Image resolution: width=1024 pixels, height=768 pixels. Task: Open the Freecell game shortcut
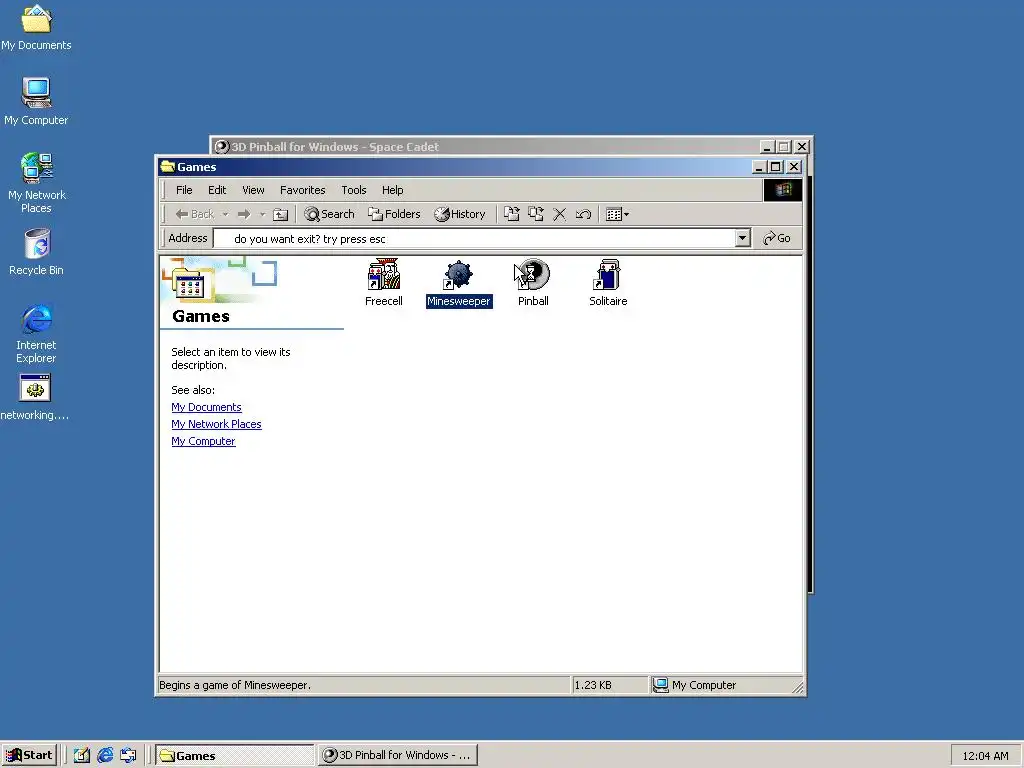[x=383, y=282]
